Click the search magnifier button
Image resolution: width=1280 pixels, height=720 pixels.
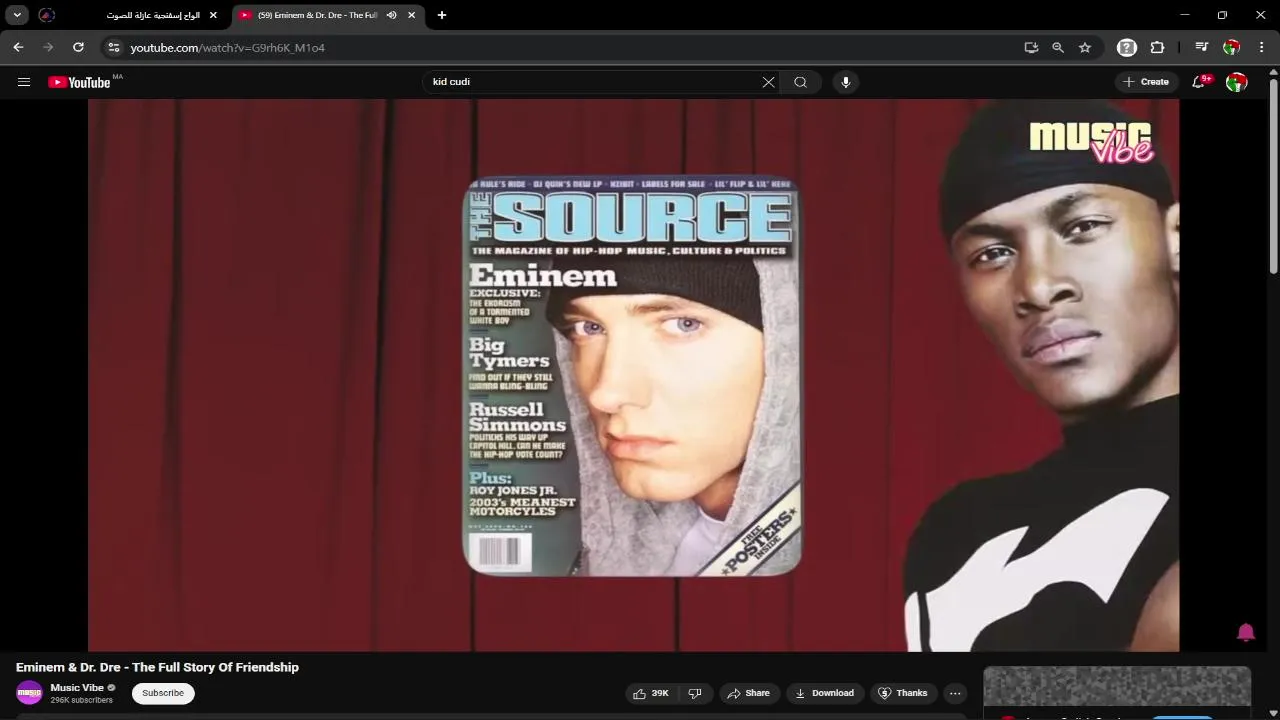click(x=800, y=82)
